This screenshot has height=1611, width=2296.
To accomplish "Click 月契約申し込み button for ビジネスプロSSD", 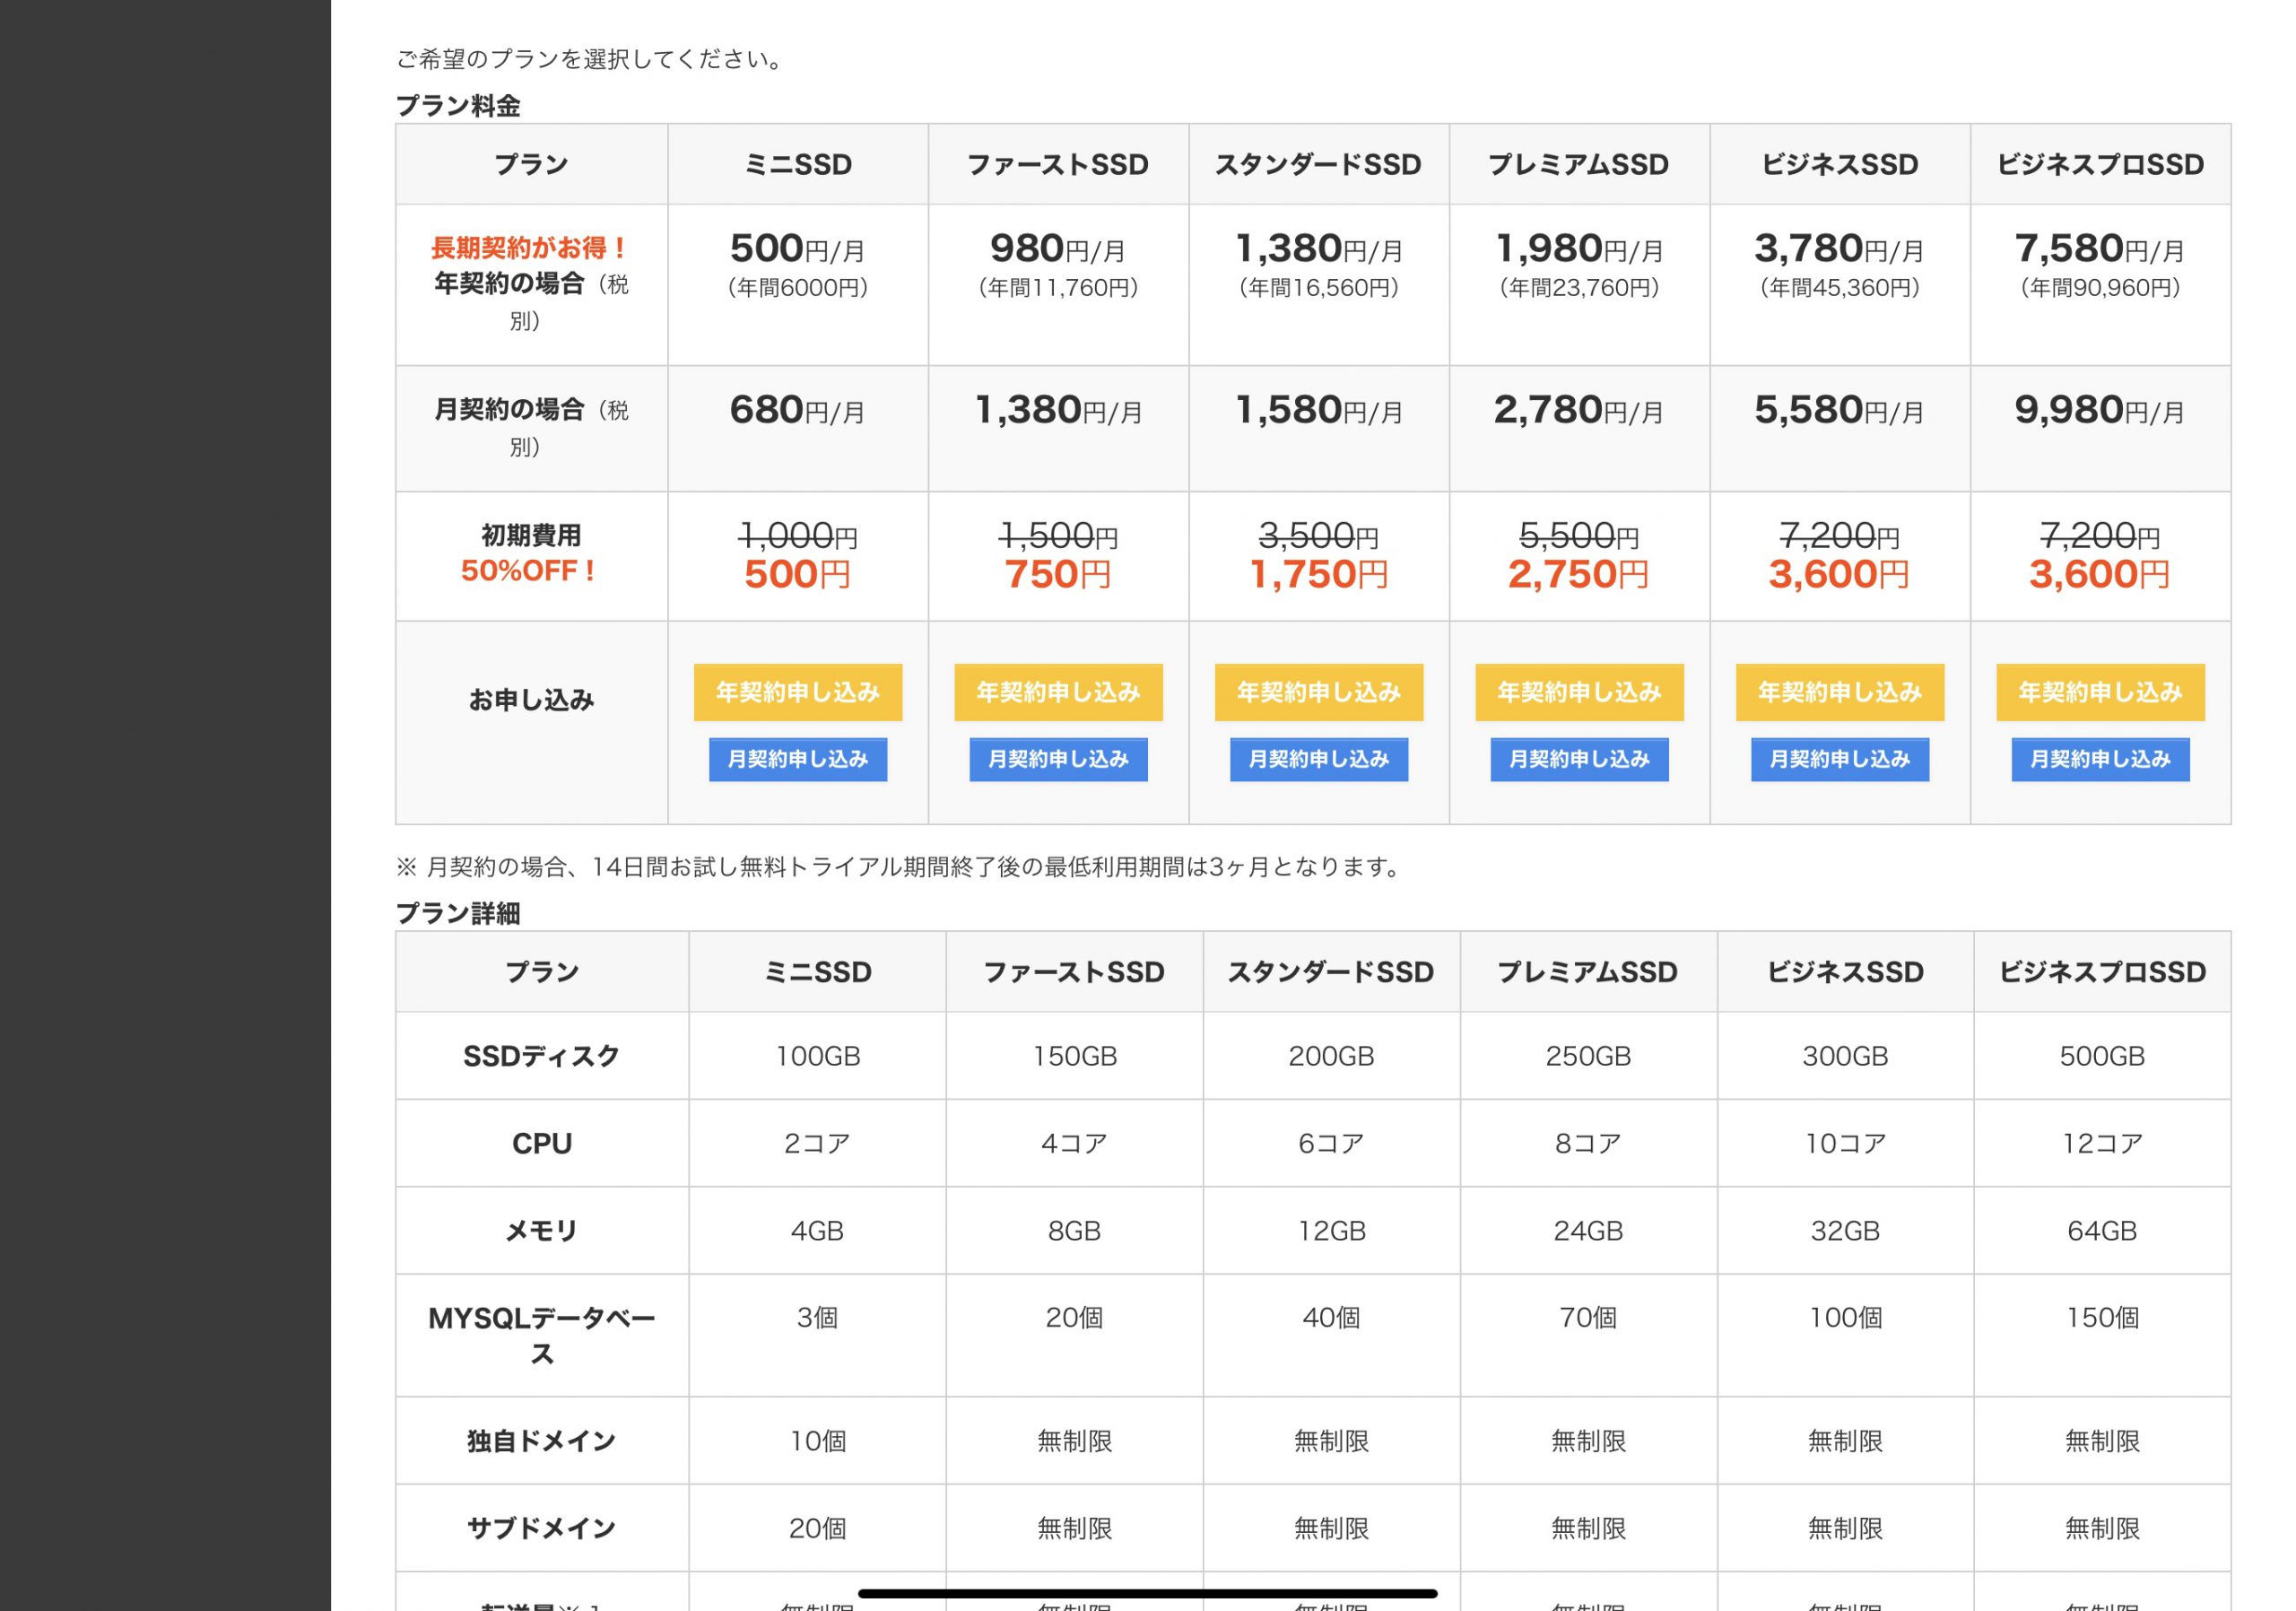I will click(x=2100, y=759).
